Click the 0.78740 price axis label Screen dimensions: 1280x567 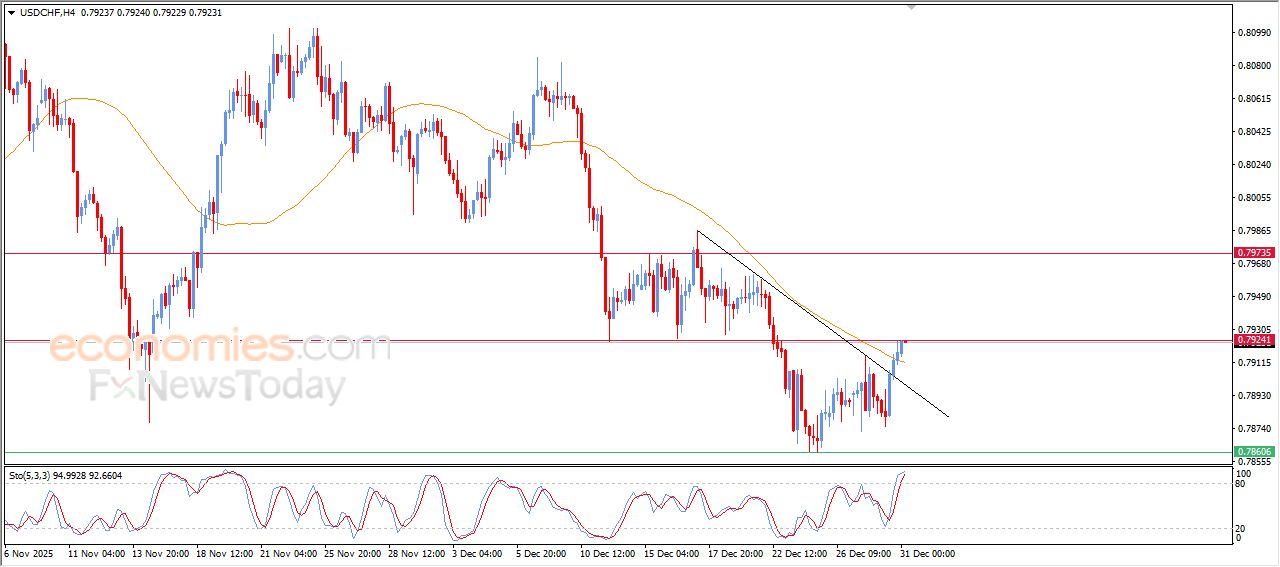1253,428
